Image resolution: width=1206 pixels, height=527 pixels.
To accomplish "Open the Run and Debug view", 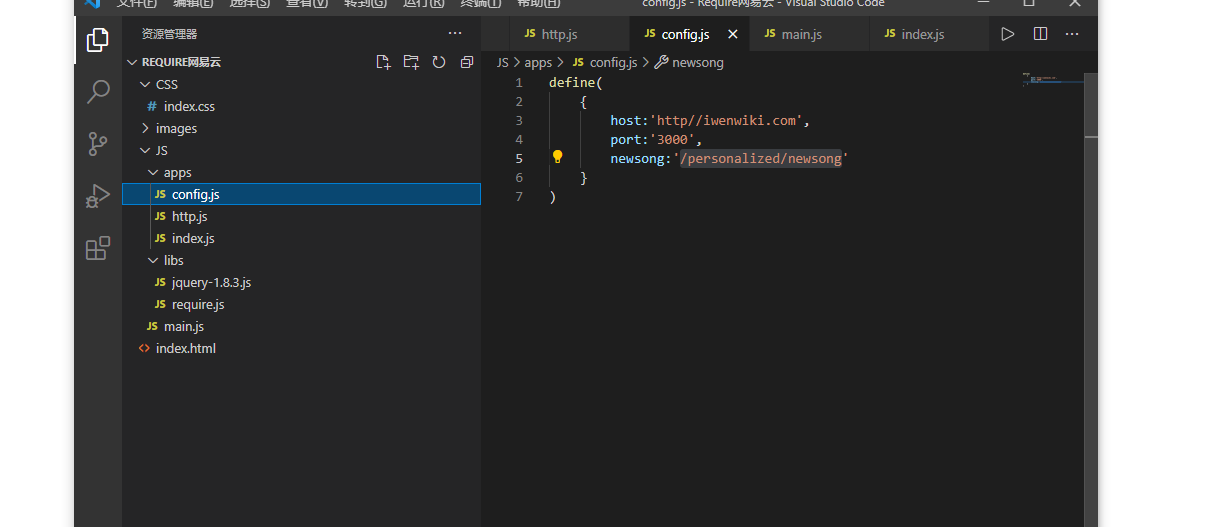I will (x=98, y=196).
